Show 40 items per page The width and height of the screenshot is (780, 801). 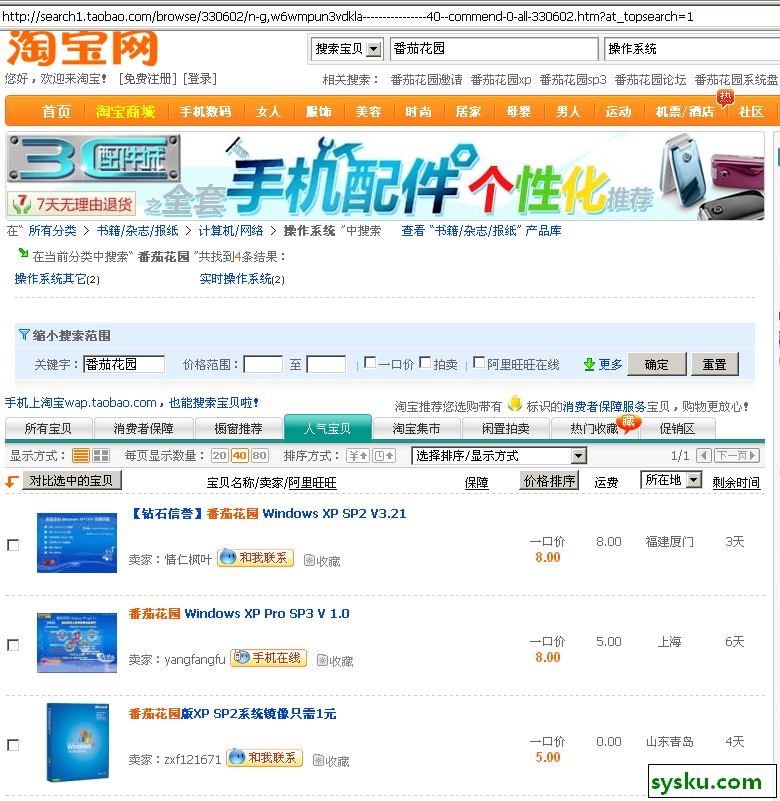click(240, 456)
